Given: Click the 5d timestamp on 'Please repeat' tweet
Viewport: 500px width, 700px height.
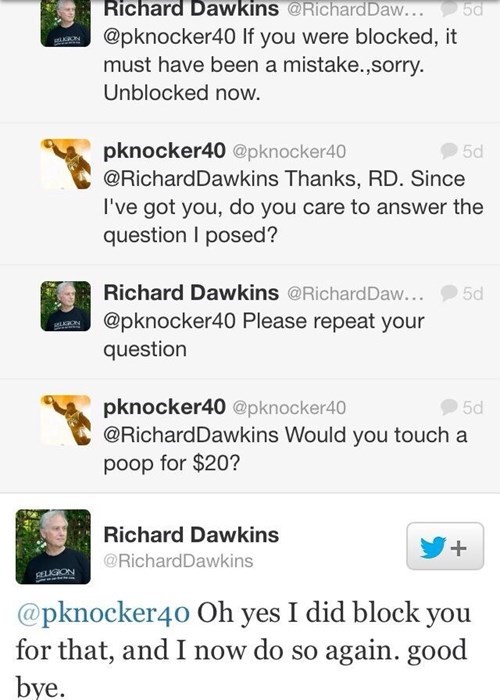Looking at the screenshot, I should pos(473,293).
